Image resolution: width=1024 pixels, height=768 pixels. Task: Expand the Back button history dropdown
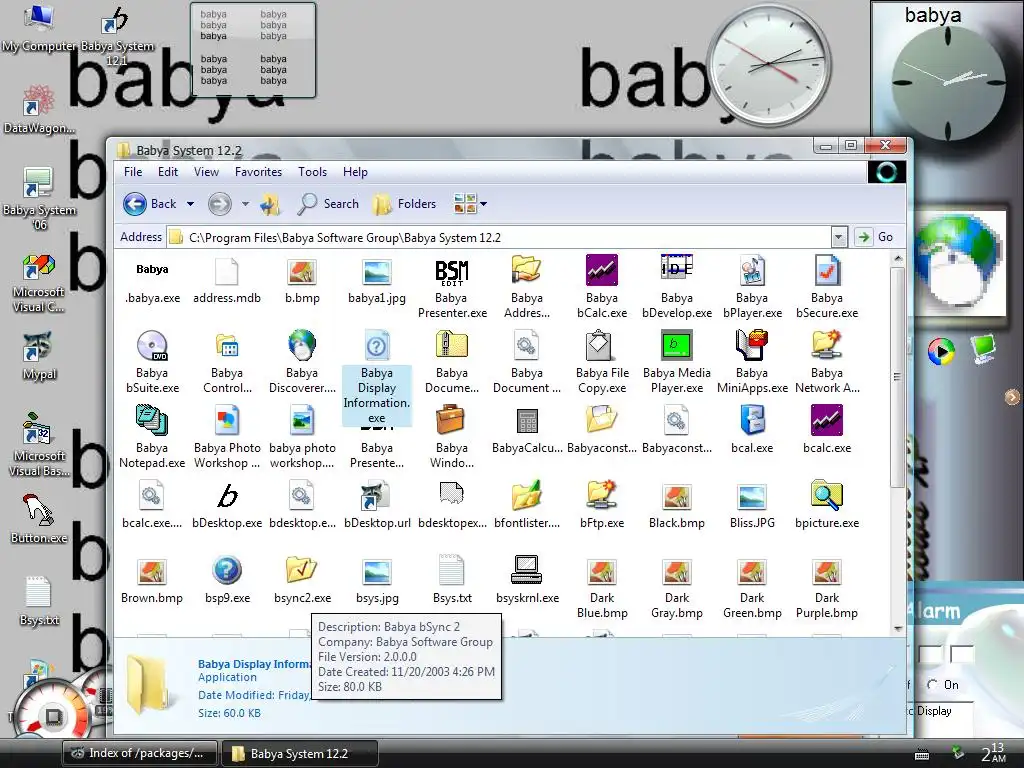tap(190, 204)
